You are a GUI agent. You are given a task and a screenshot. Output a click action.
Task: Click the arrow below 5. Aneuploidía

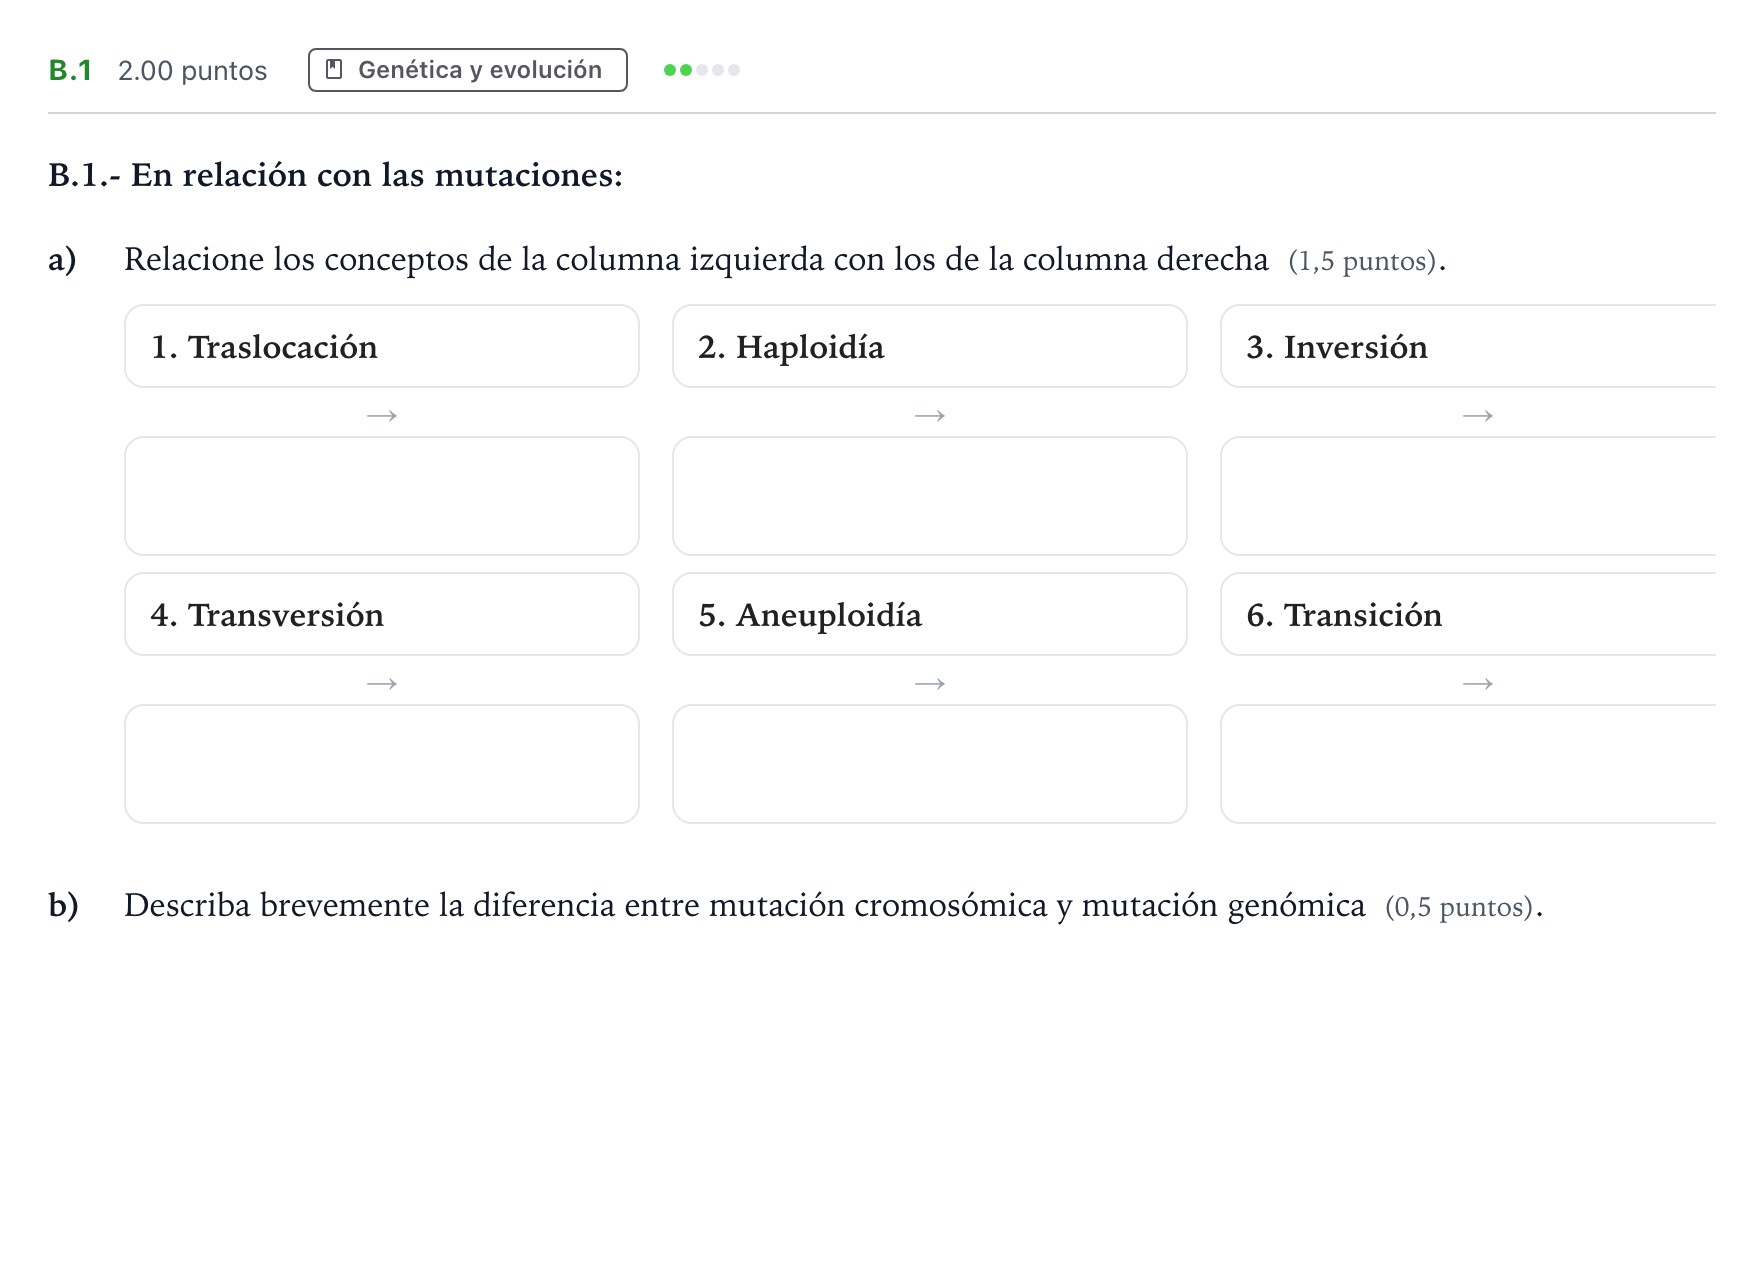(x=930, y=683)
